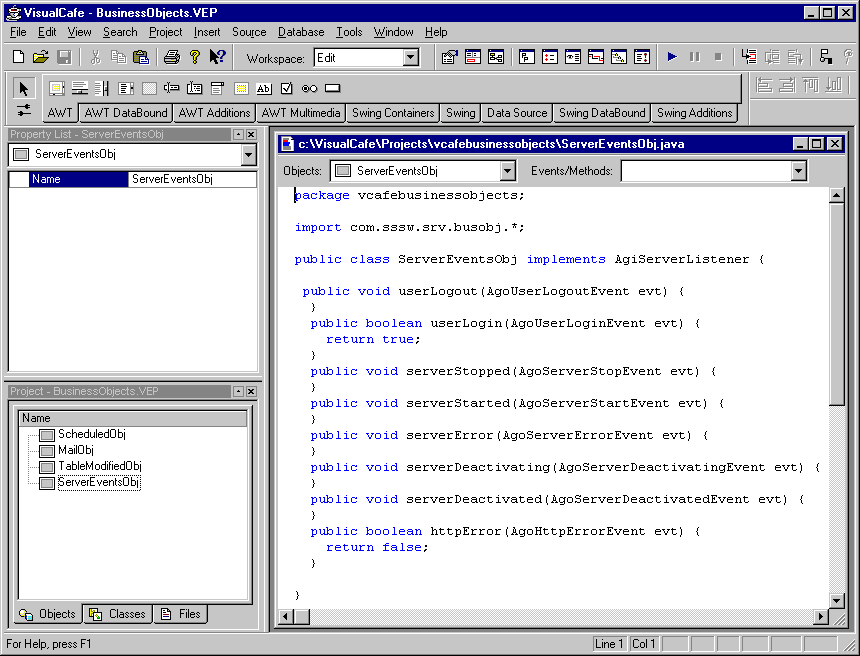Click the source editor's vertical scrollbar up arrow
Screen dimensions: 860x656
pos(836,195)
